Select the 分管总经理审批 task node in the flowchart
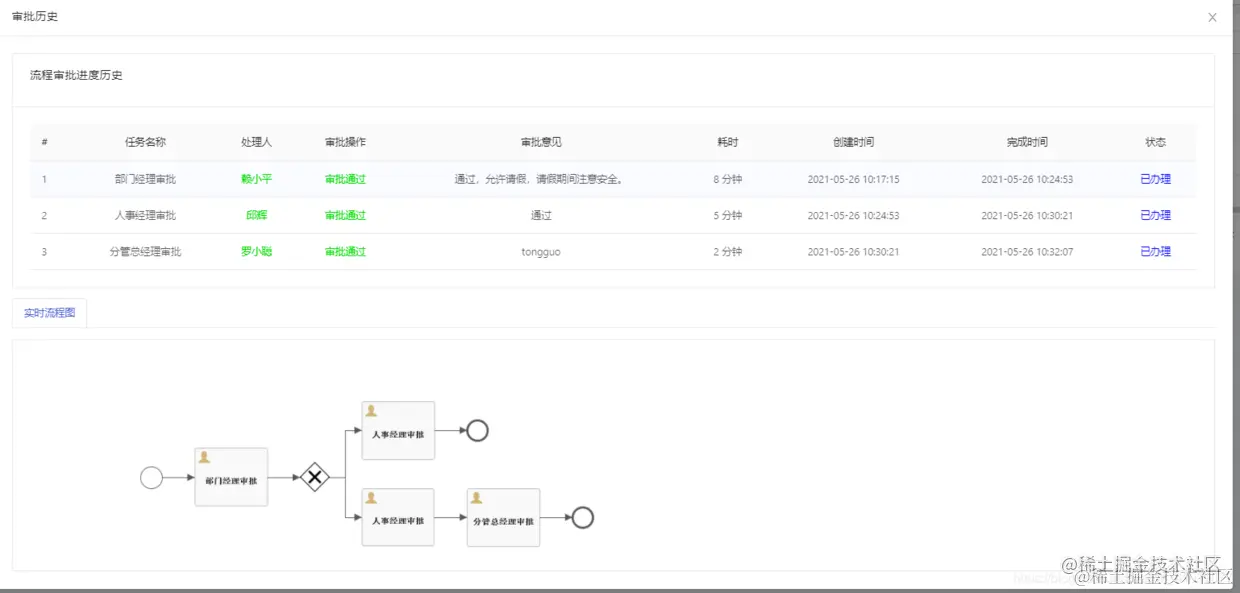Screen dimensions: 1240x593 click(x=503, y=518)
